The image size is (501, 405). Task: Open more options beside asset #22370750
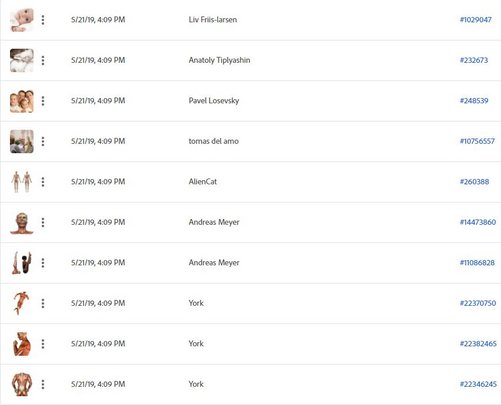43,303
